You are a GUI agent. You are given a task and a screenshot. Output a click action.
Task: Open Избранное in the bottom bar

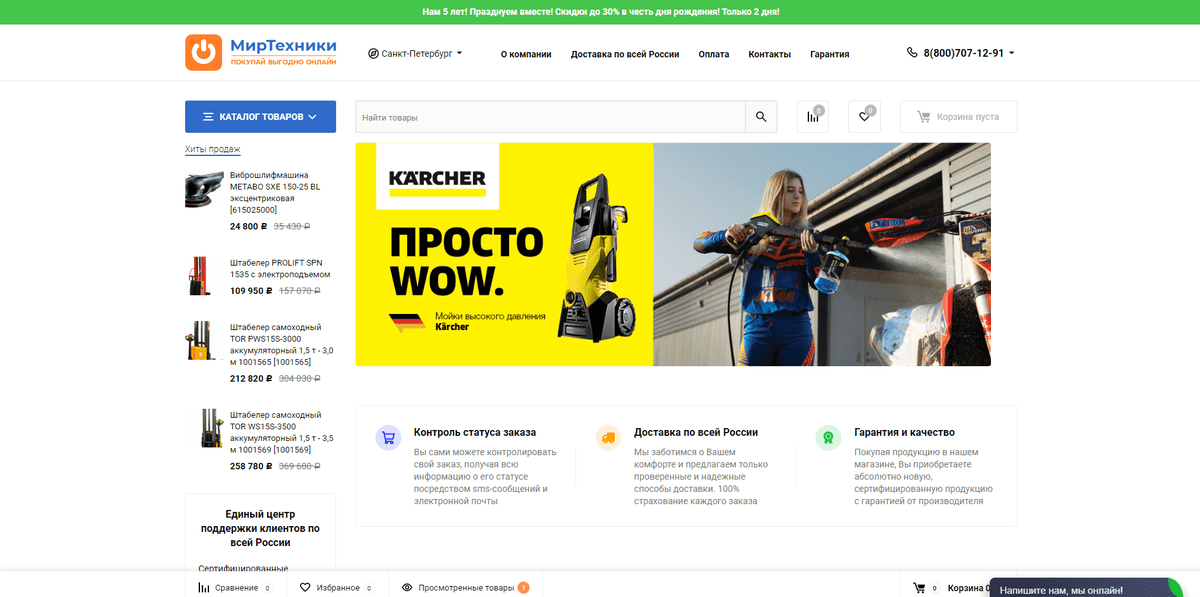[337, 588]
